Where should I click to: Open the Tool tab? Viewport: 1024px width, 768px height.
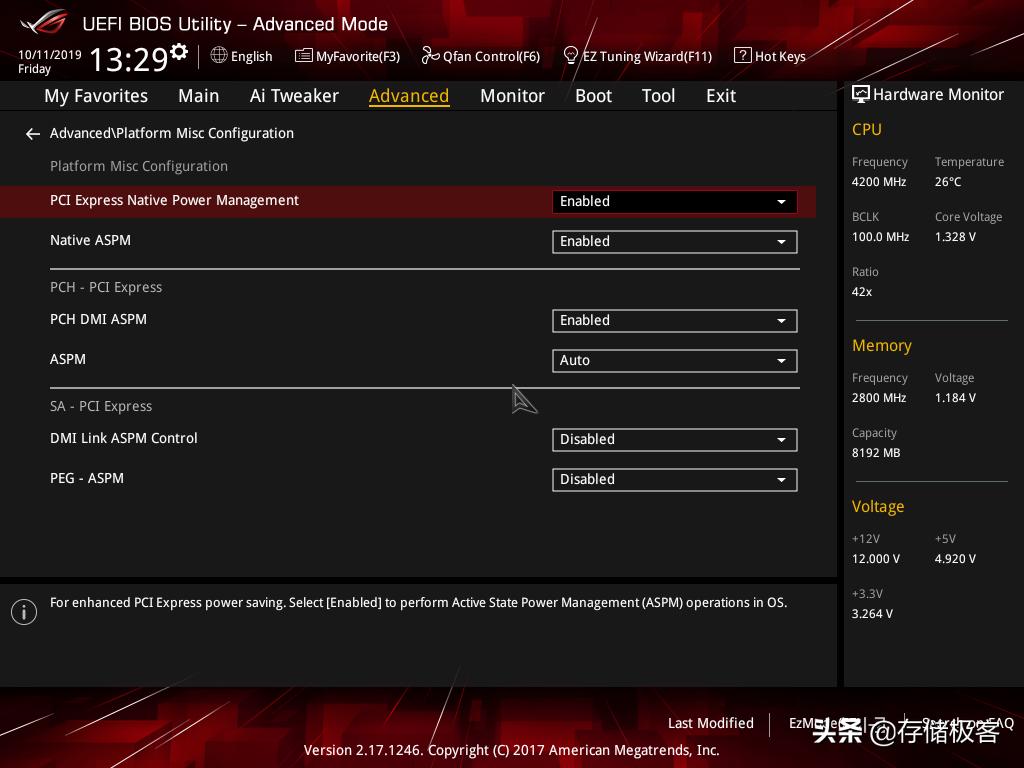[658, 96]
